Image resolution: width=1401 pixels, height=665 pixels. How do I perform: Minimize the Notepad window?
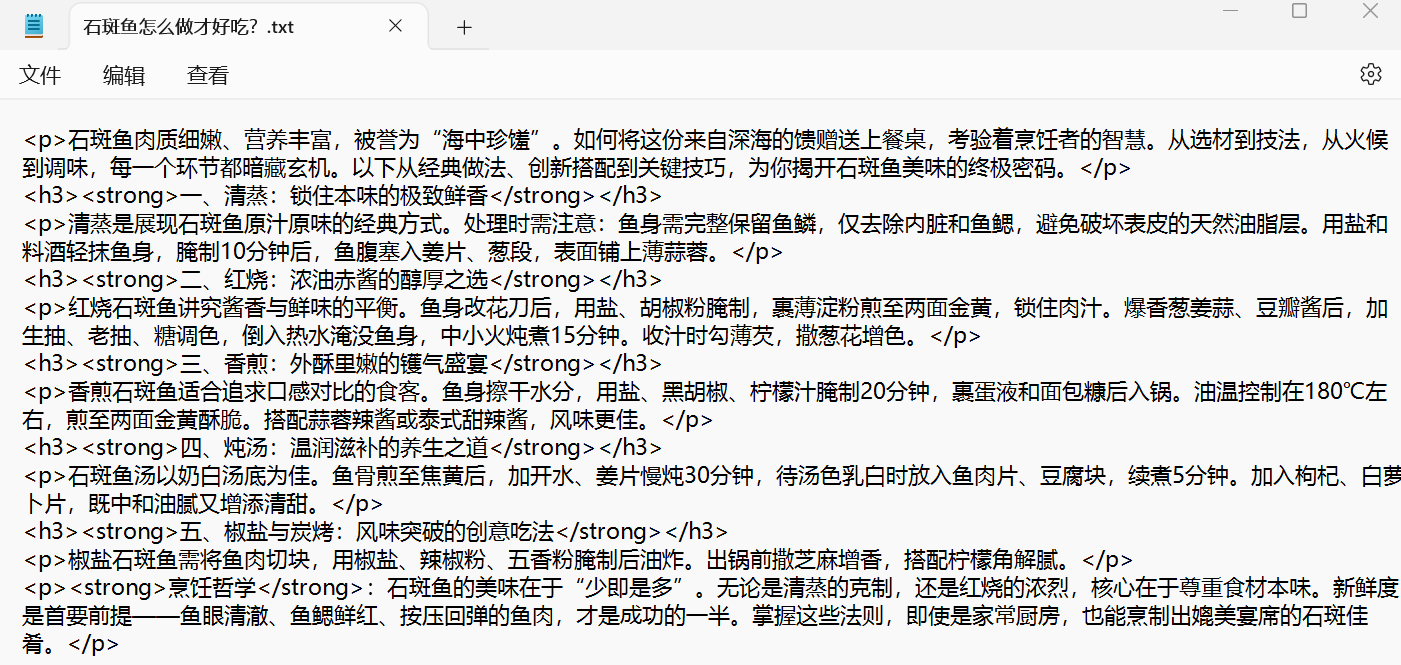point(1229,11)
